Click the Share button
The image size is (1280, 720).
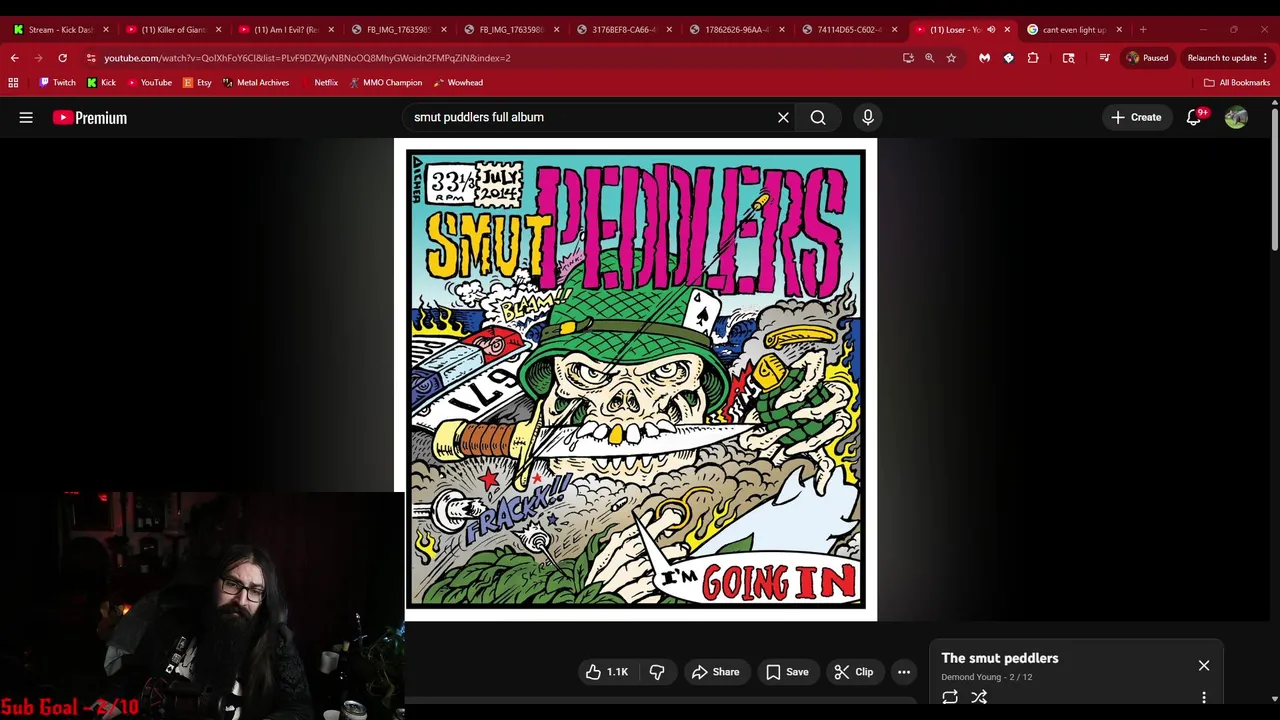coord(715,672)
